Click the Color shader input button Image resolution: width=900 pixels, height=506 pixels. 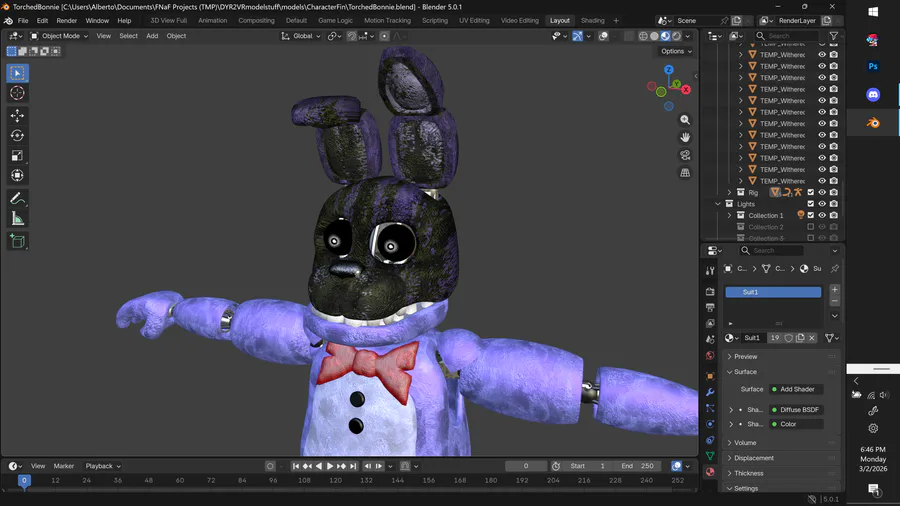pyautogui.click(x=796, y=424)
